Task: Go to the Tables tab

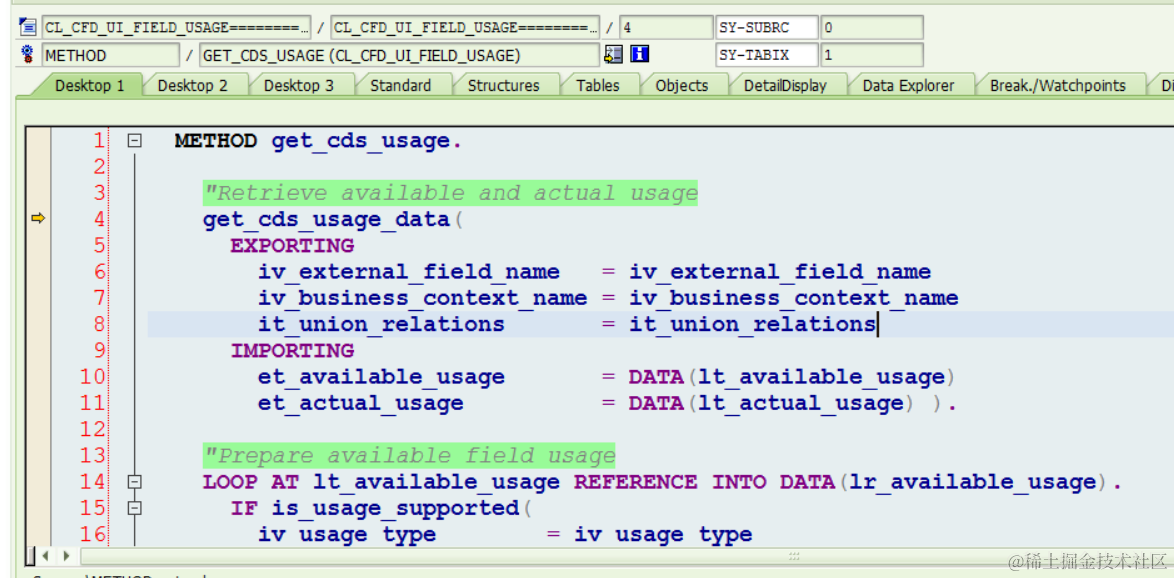Action: point(597,85)
